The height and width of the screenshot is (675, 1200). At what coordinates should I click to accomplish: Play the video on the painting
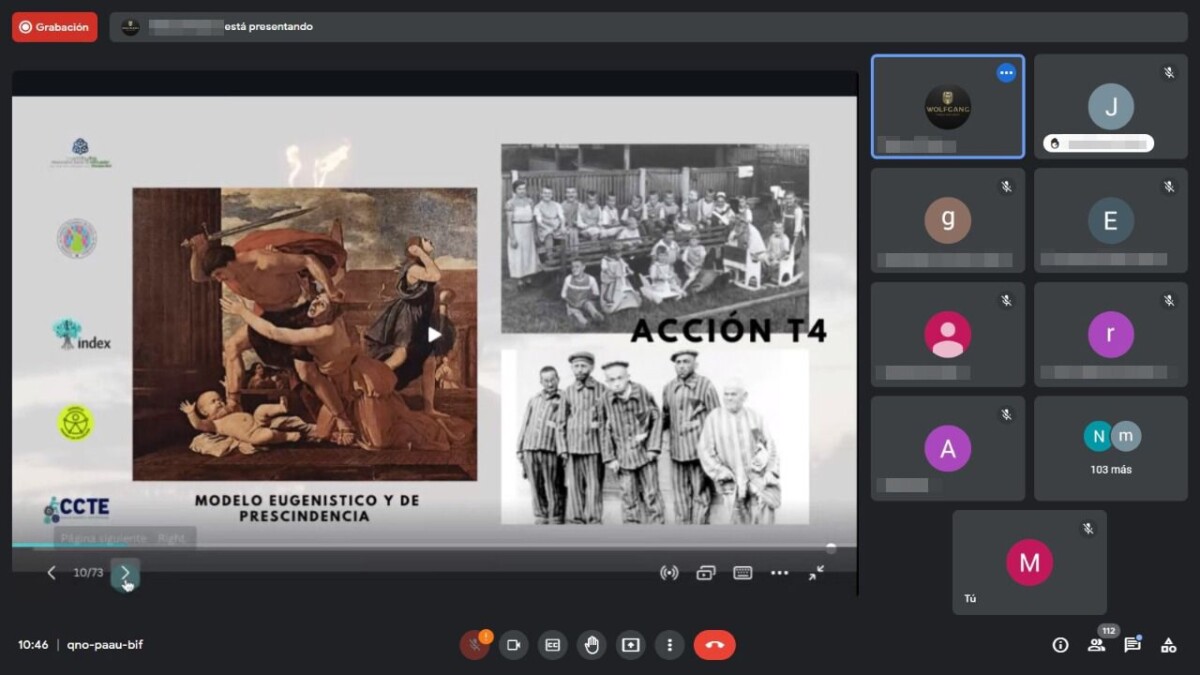[434, 334]
